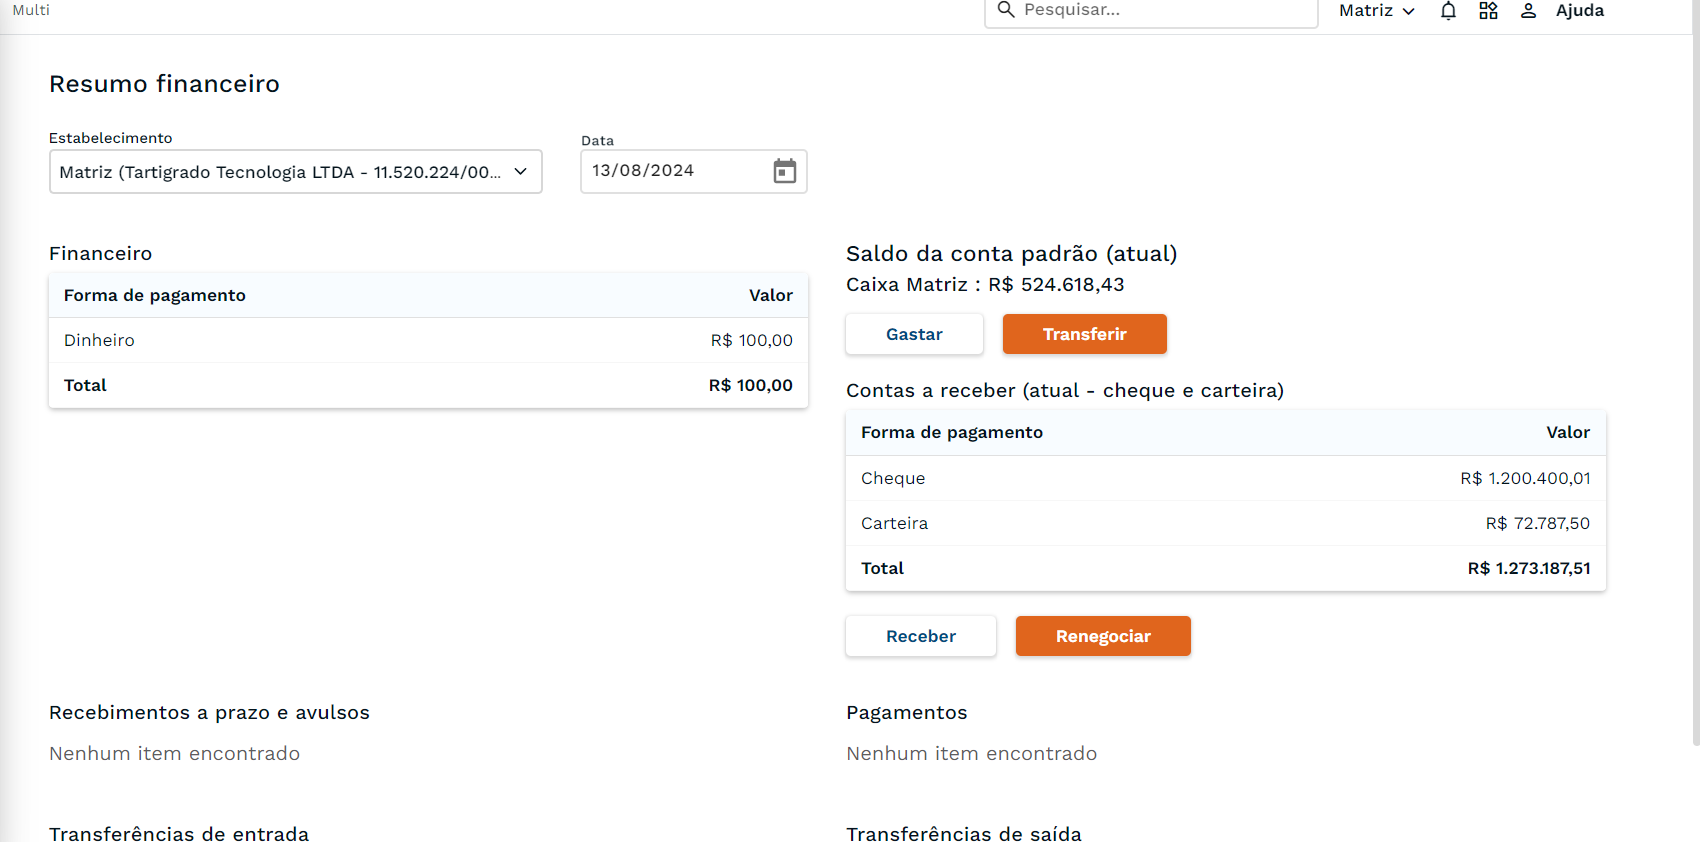Click the Multi link at top left

(31, 10)
